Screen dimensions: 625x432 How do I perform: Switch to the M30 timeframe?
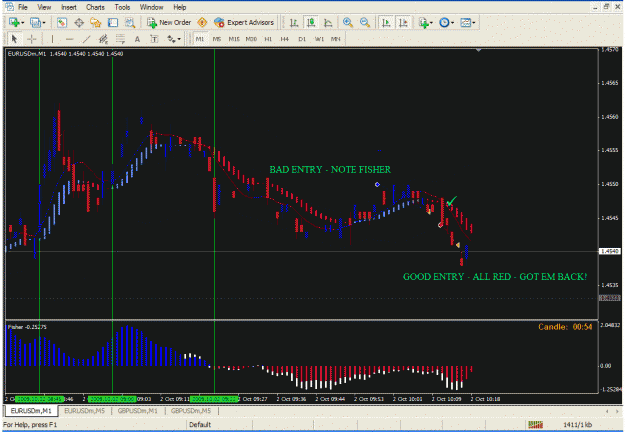(251, 39)
